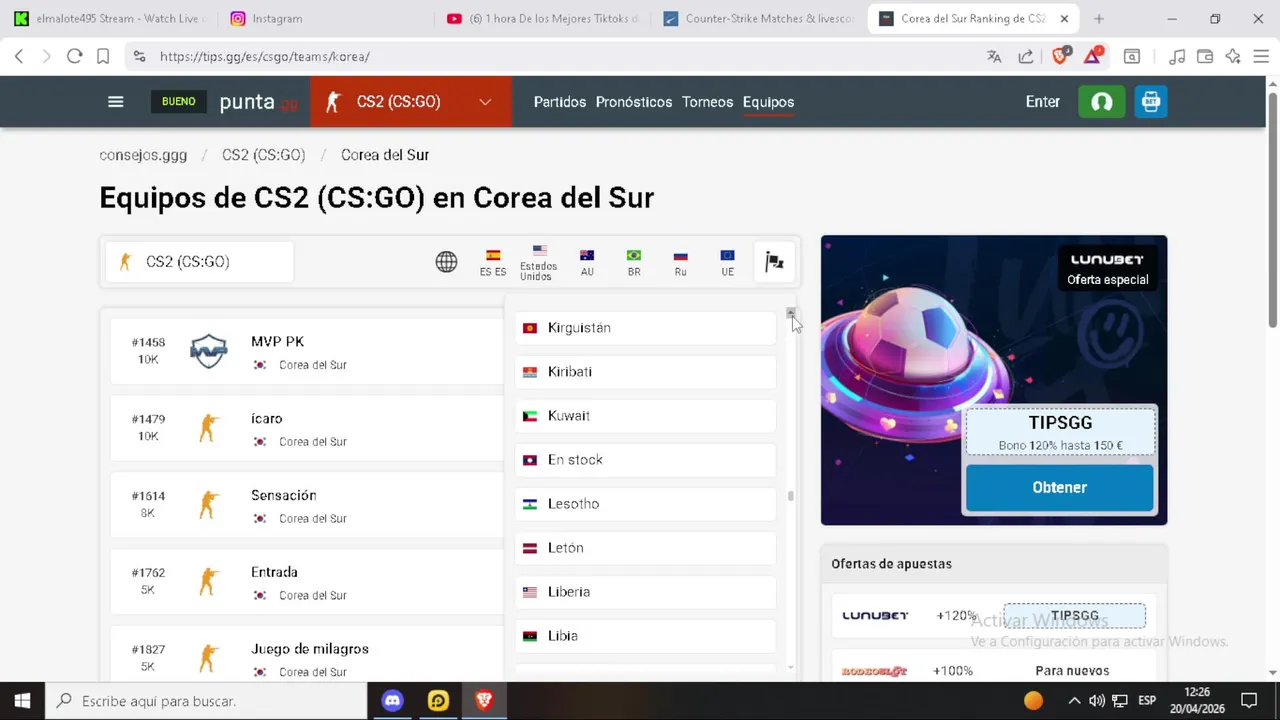Select Kuwait from country list

point(645,416)
